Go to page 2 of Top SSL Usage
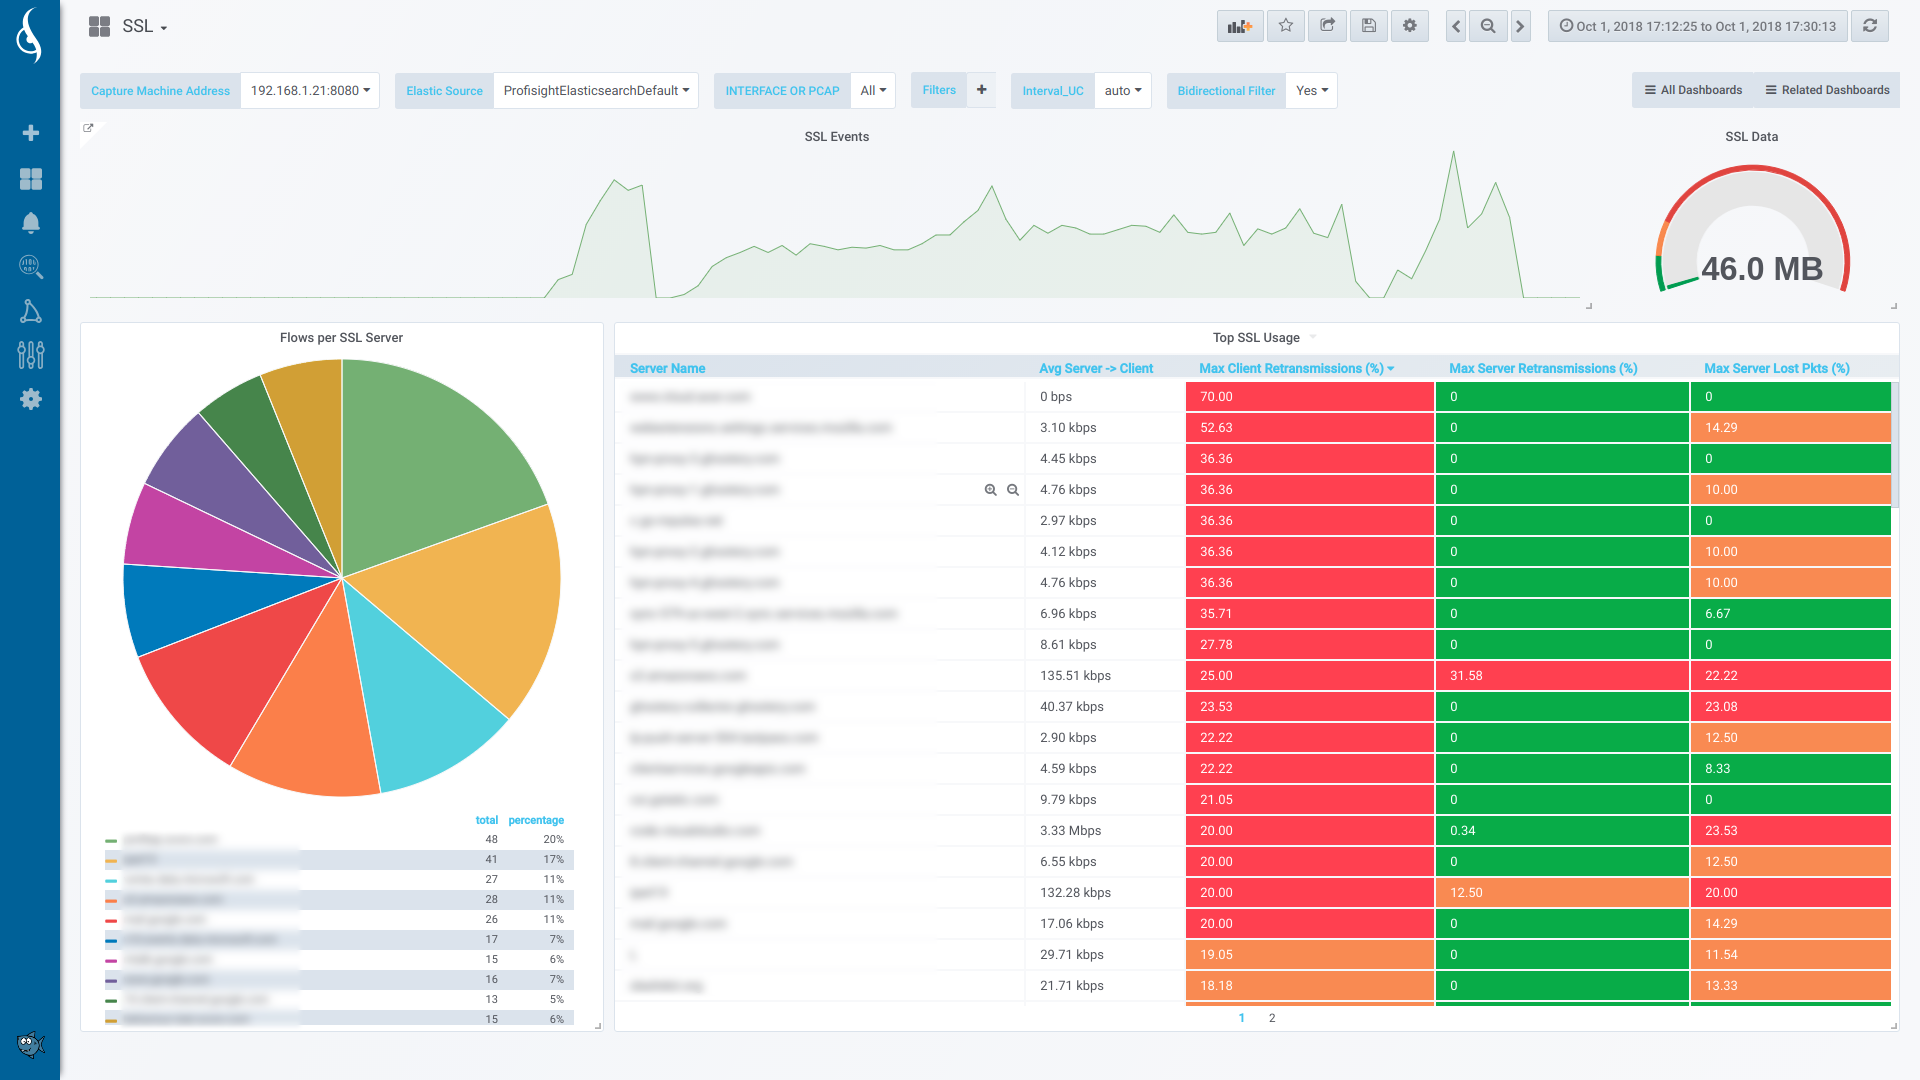Image resolution: width=1920 pixels, height=1080 pixels. (1272, 1018)
